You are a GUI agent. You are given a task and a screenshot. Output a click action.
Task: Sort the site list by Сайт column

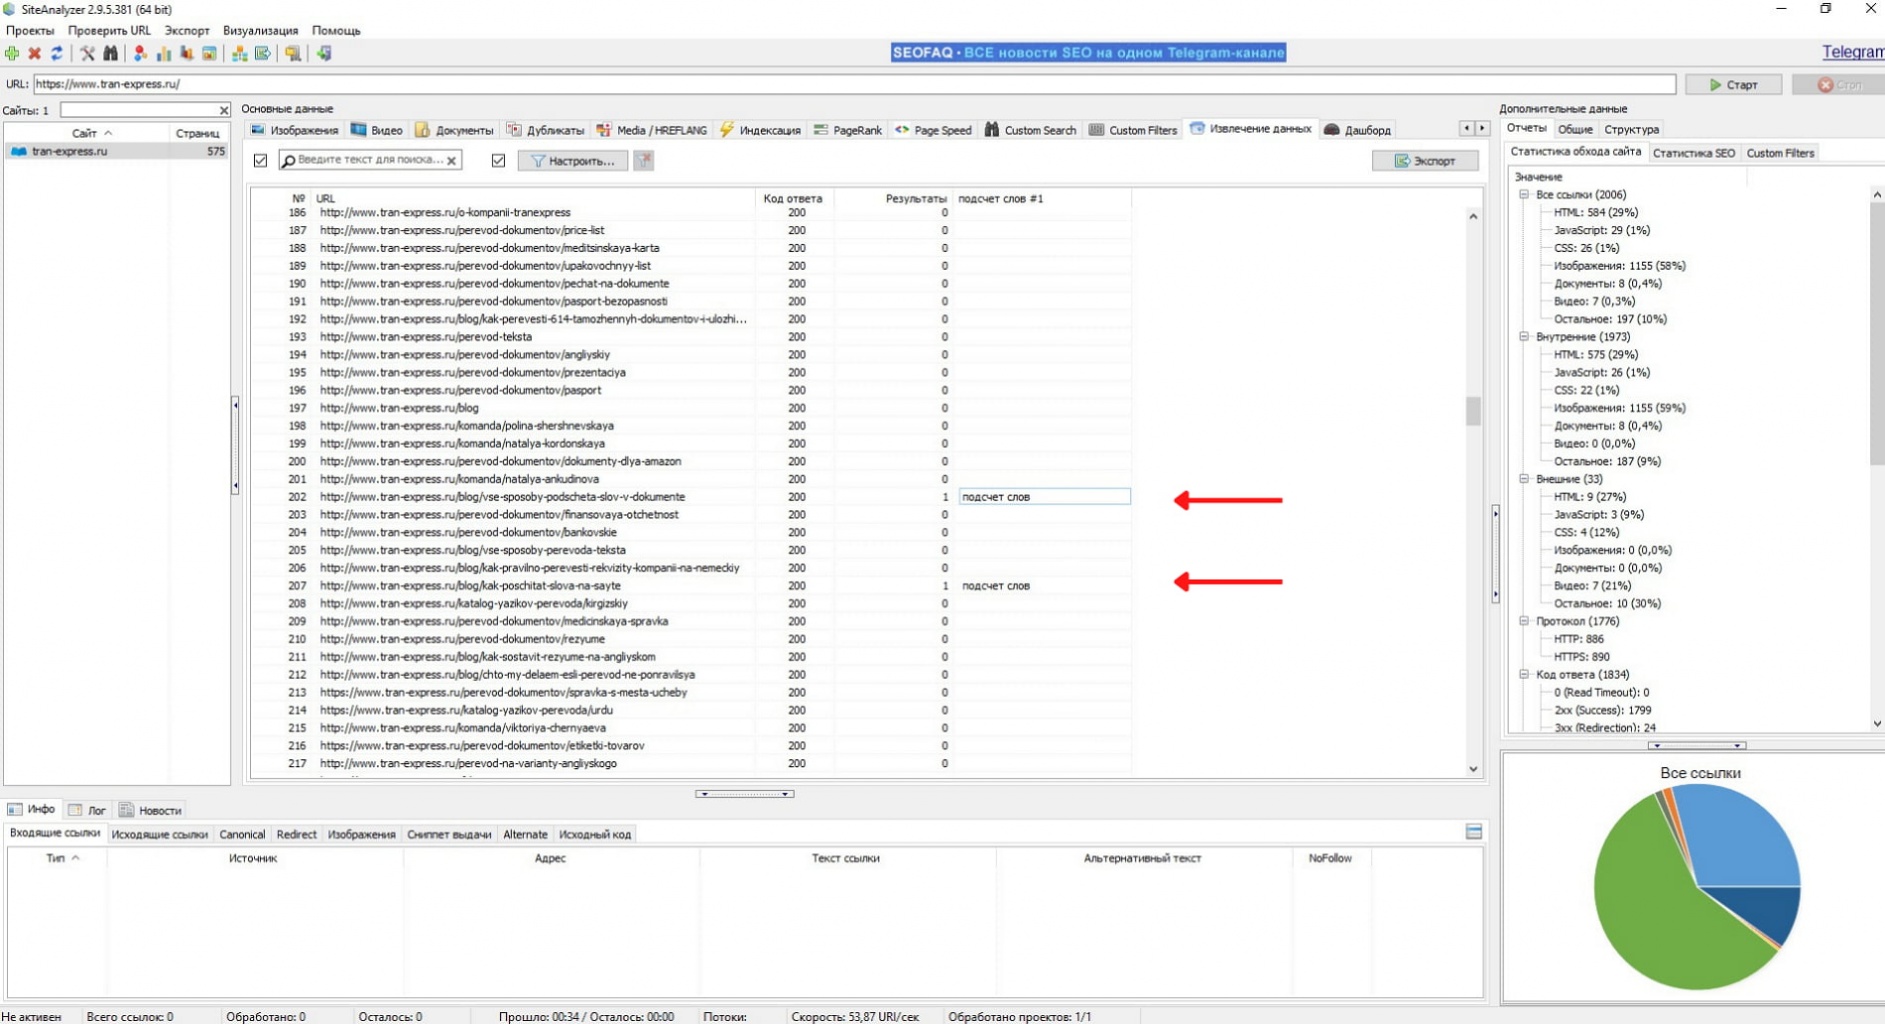tap(85, 133)
